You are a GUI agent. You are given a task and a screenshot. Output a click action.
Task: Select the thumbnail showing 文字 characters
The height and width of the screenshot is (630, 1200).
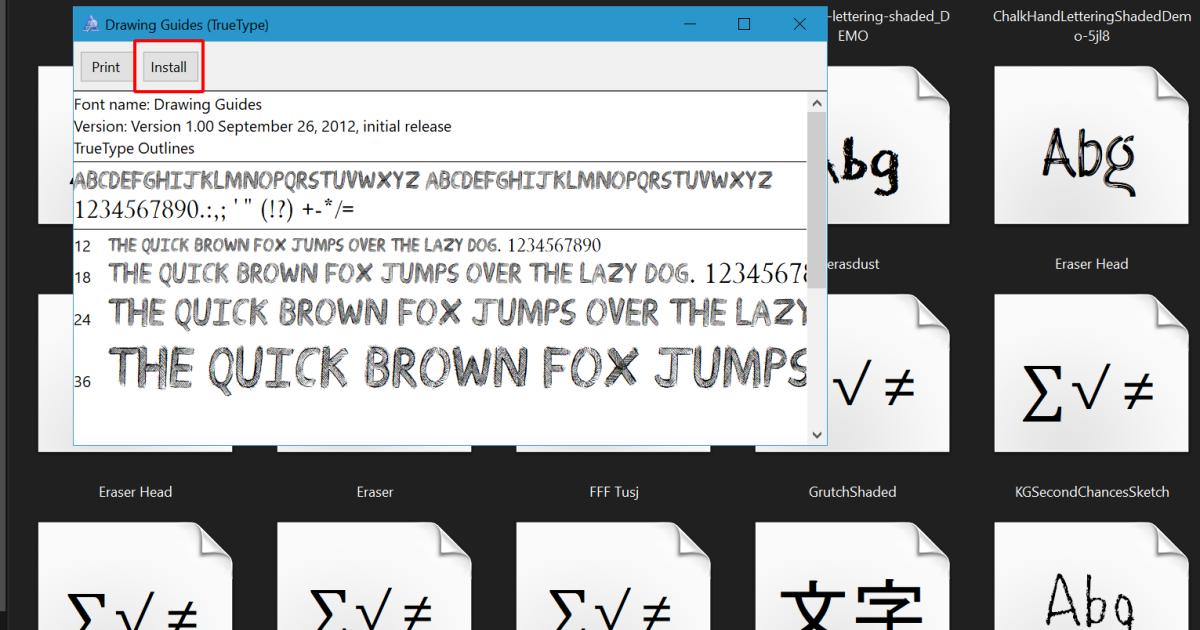click(x=853, y=585)
